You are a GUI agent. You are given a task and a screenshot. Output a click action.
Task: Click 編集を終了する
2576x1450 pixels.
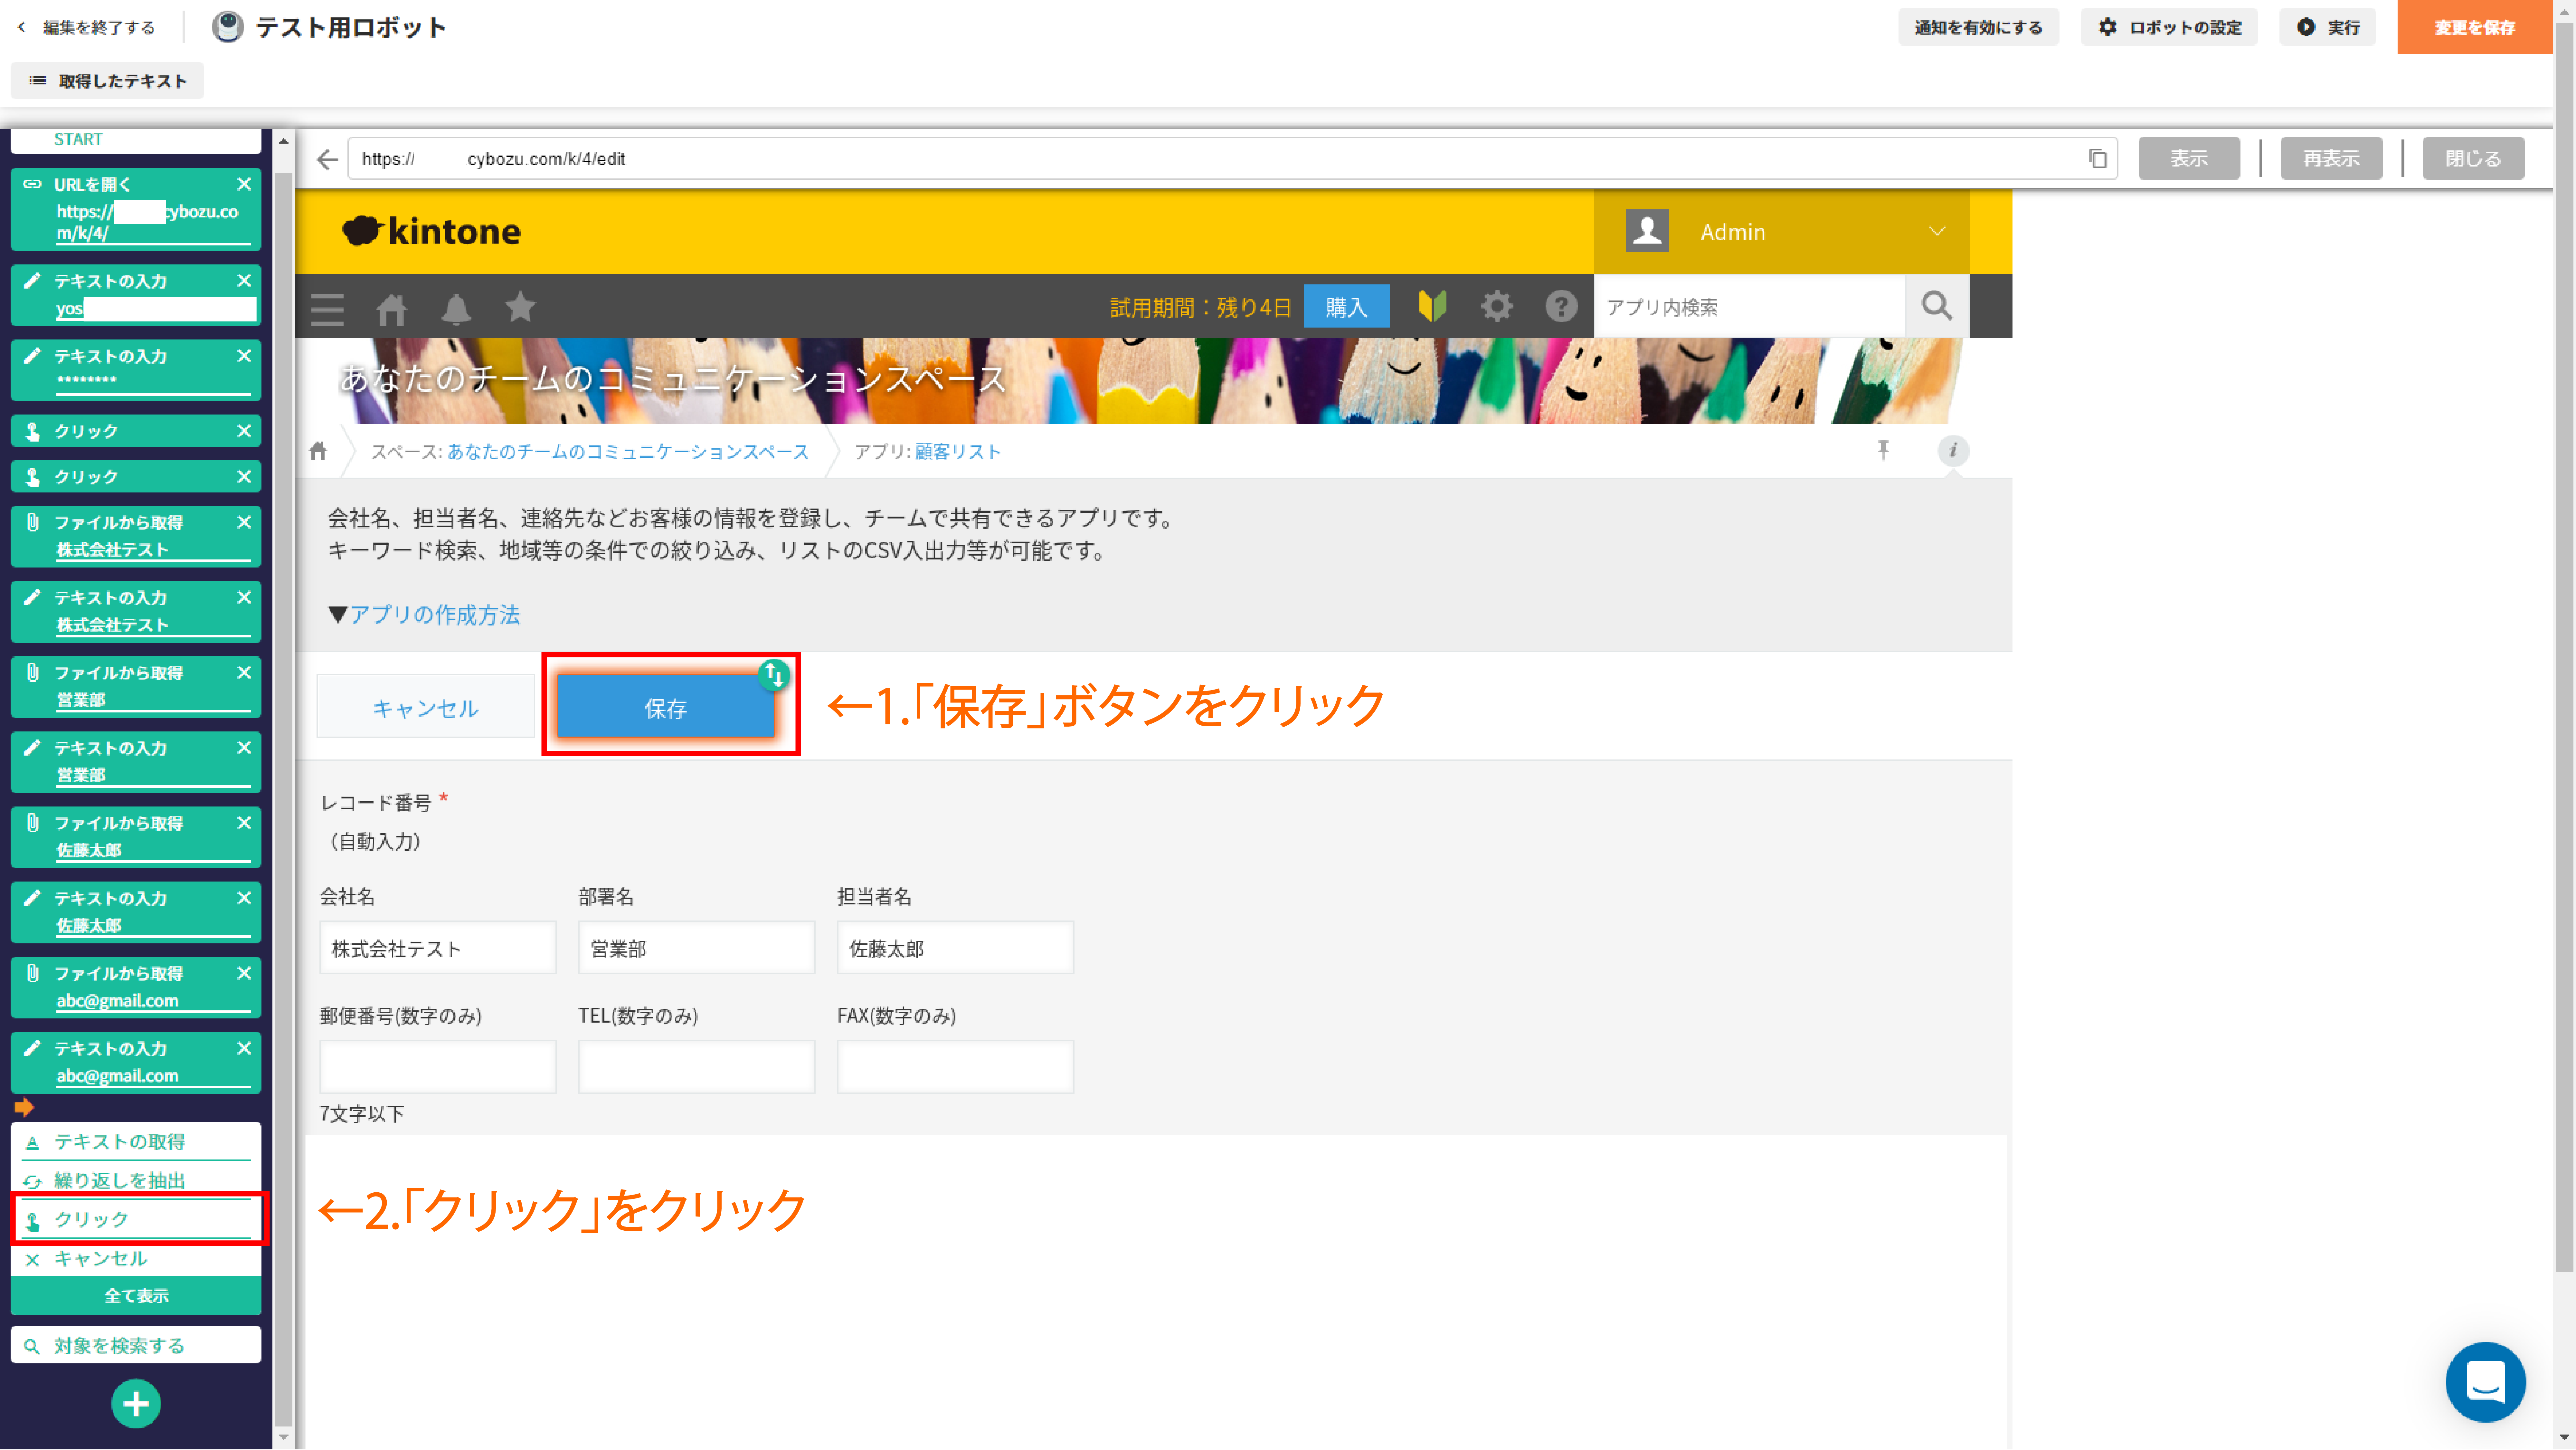tap(87, 27)
